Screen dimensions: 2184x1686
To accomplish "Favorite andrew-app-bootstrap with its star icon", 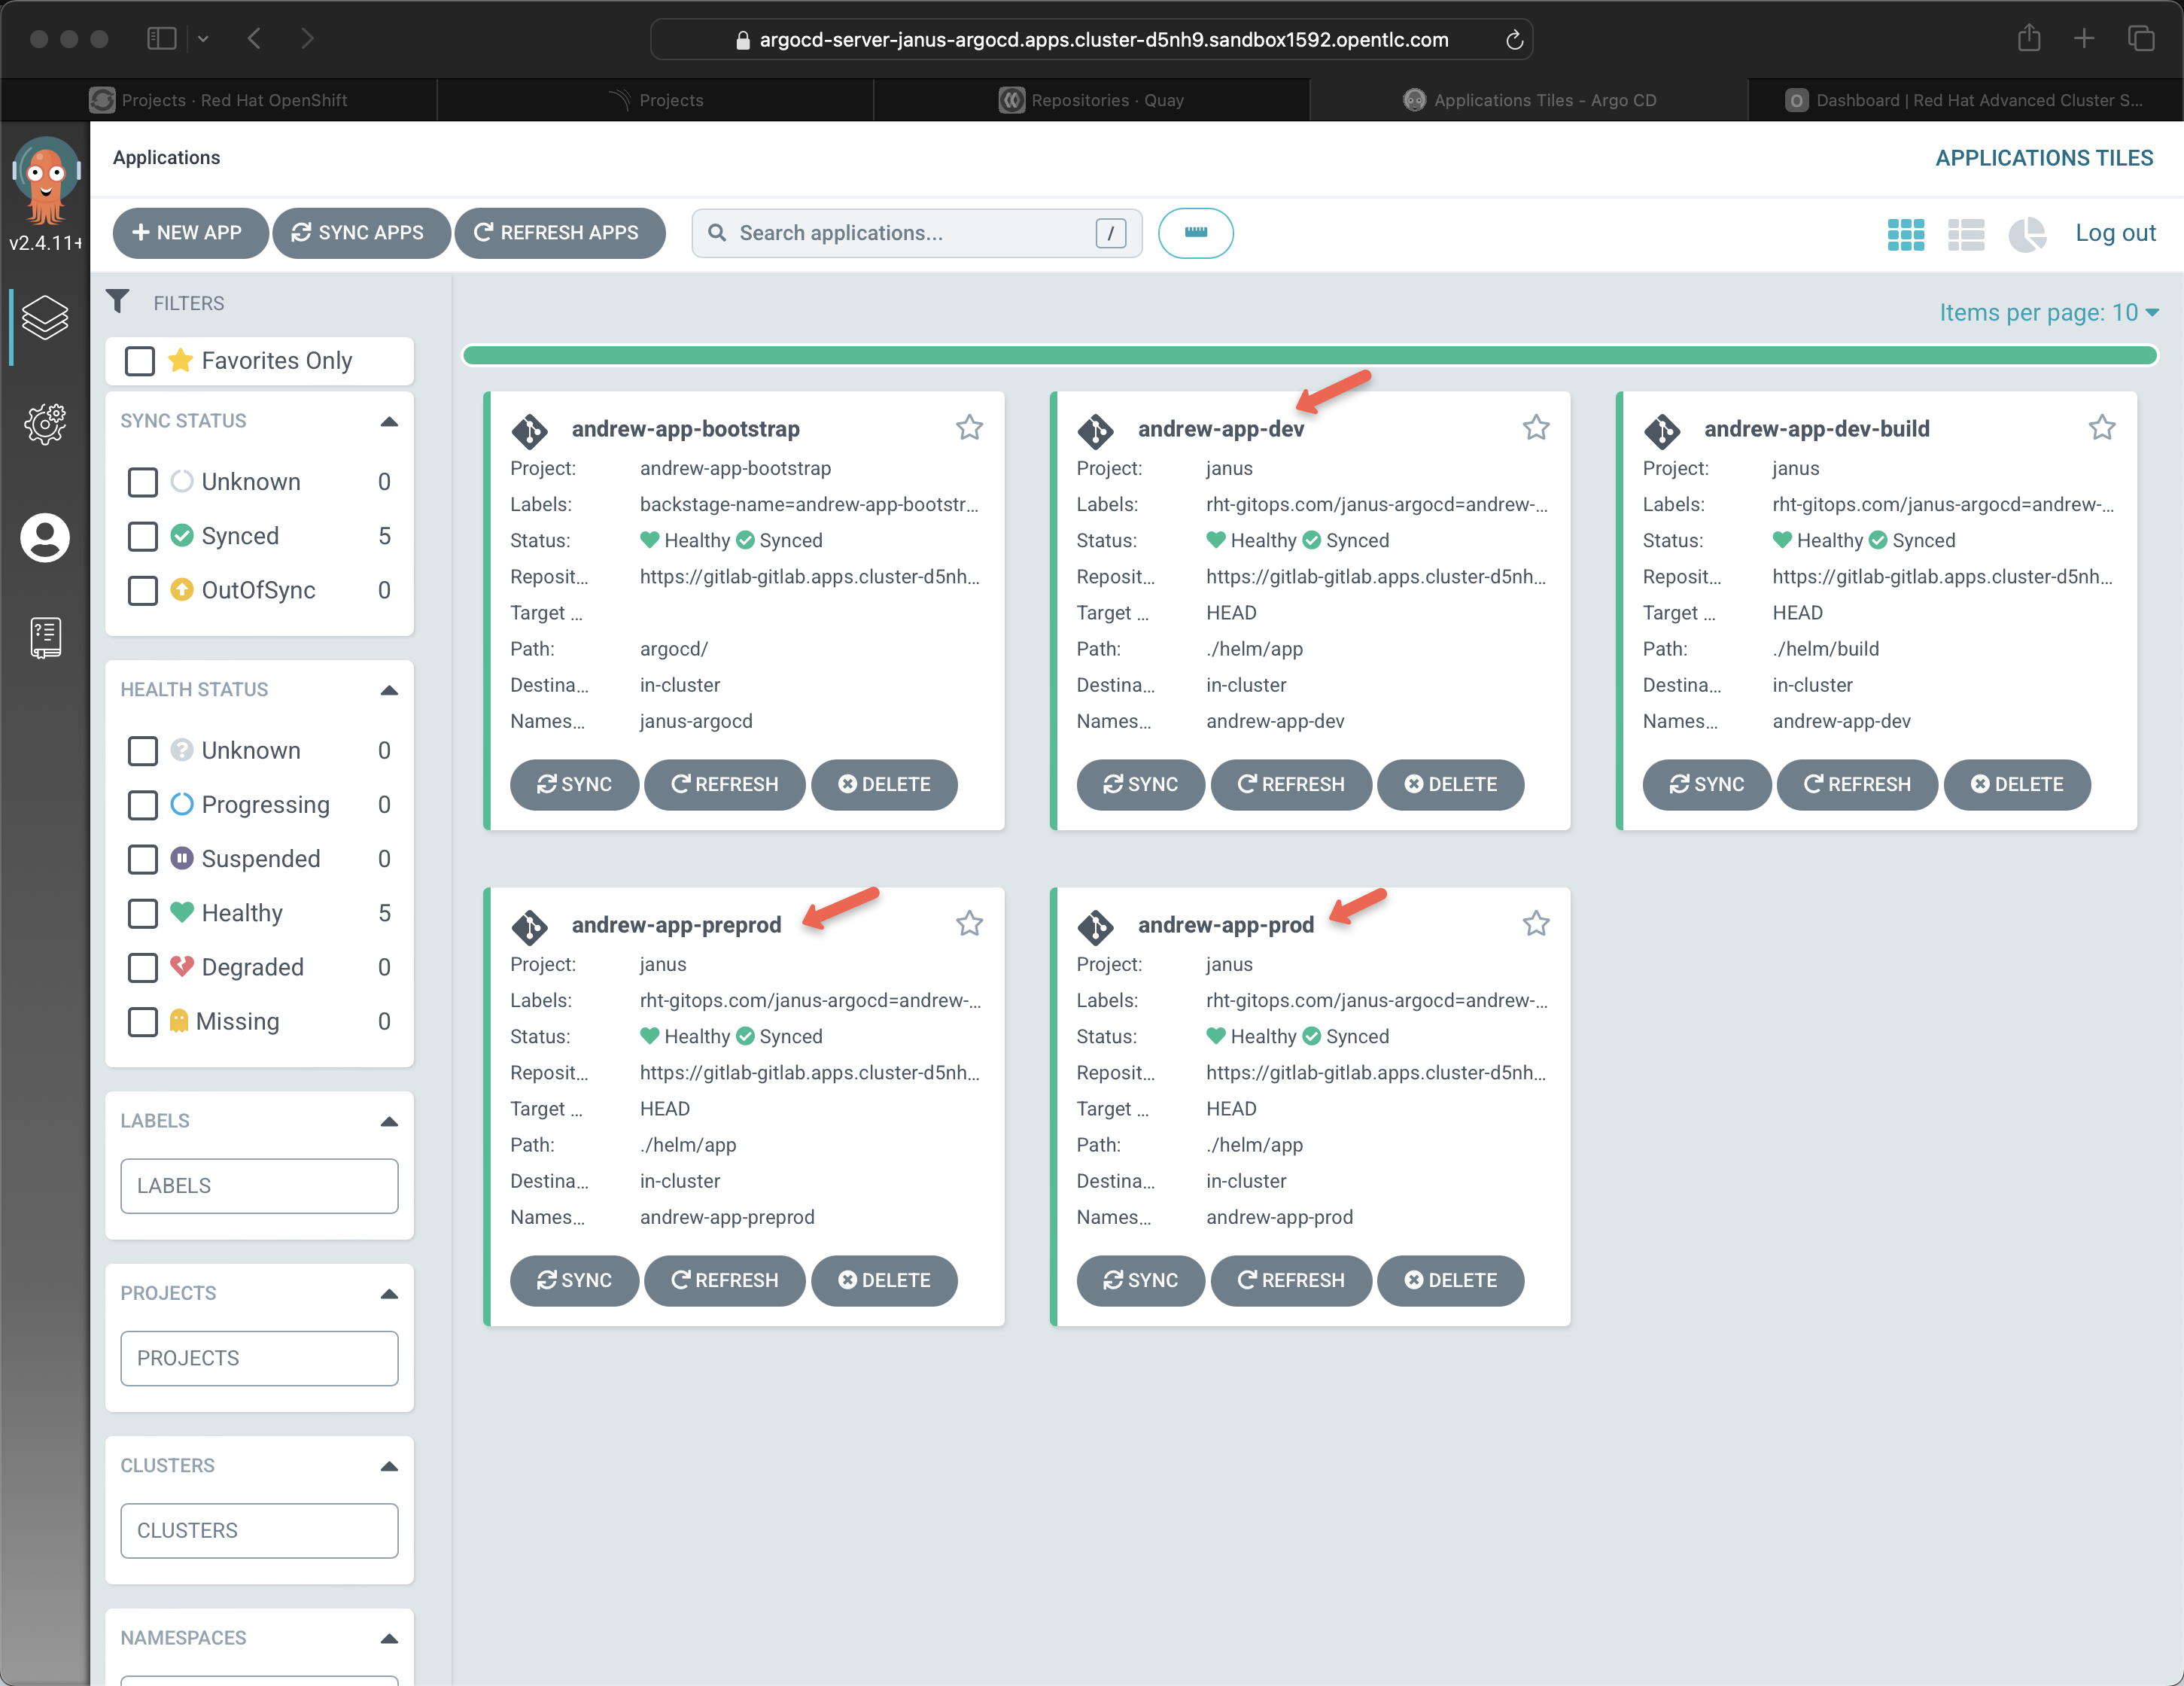I will pos(969,428).
